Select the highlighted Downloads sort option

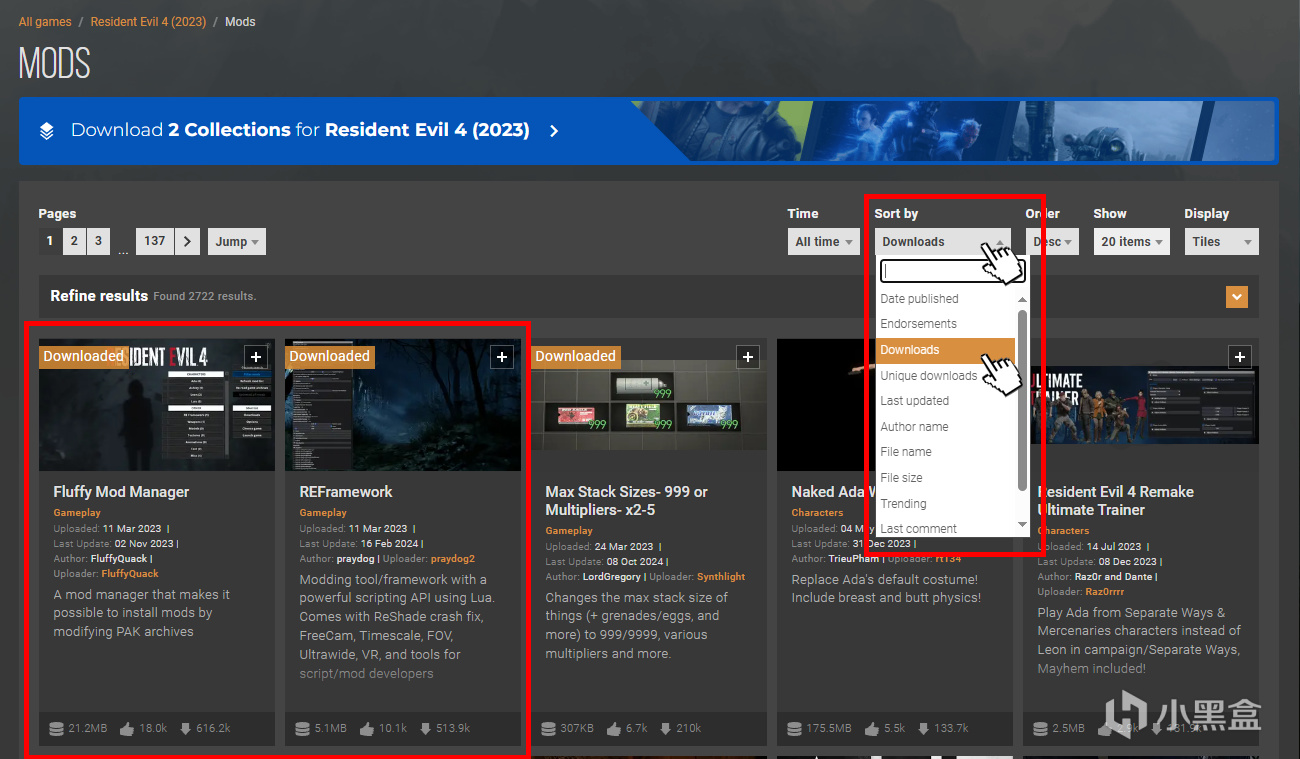click(946, 350)
